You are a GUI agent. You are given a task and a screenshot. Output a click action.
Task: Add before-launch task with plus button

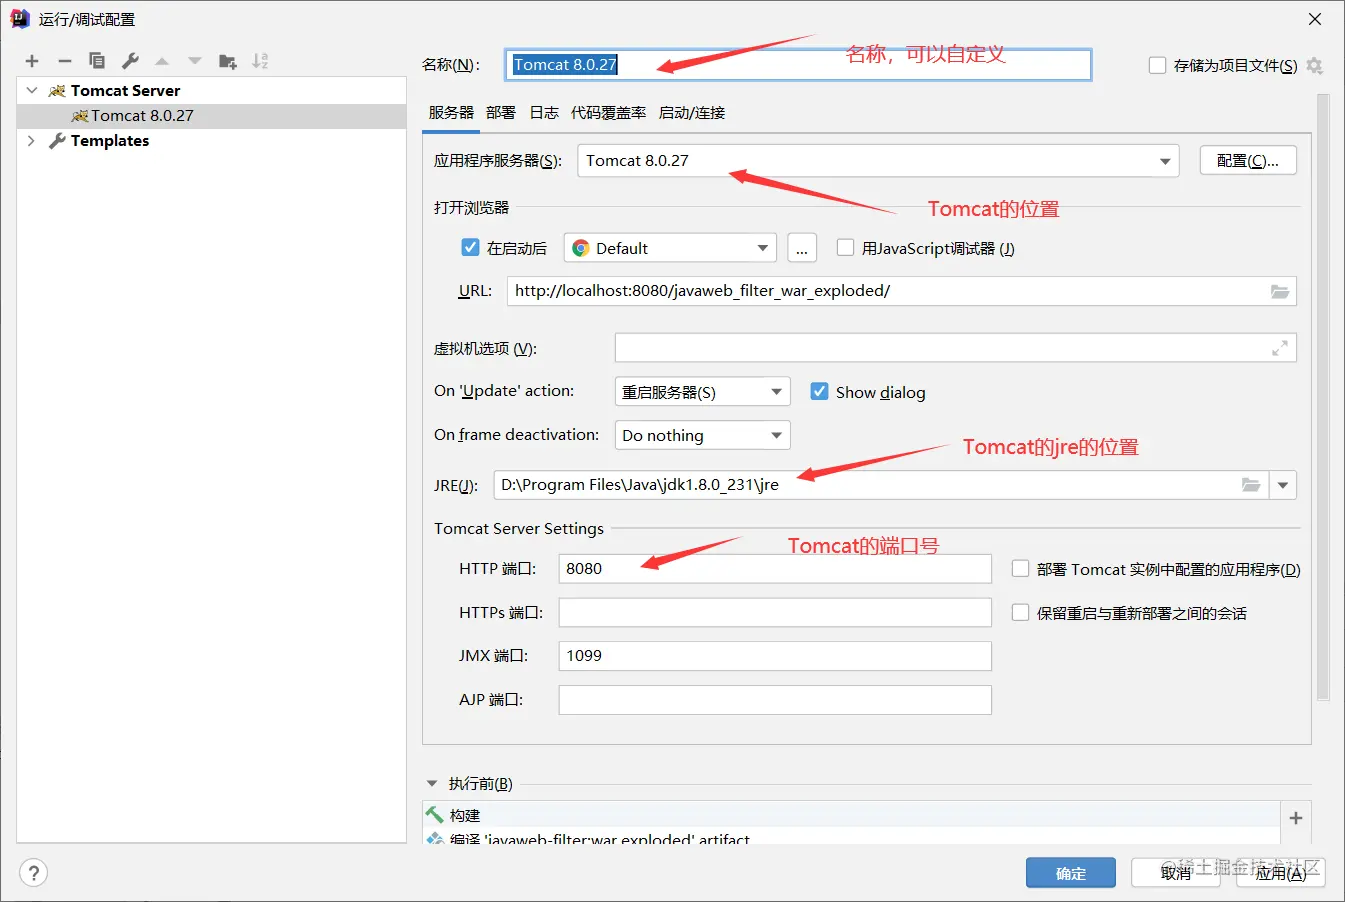click(1296, 818)
